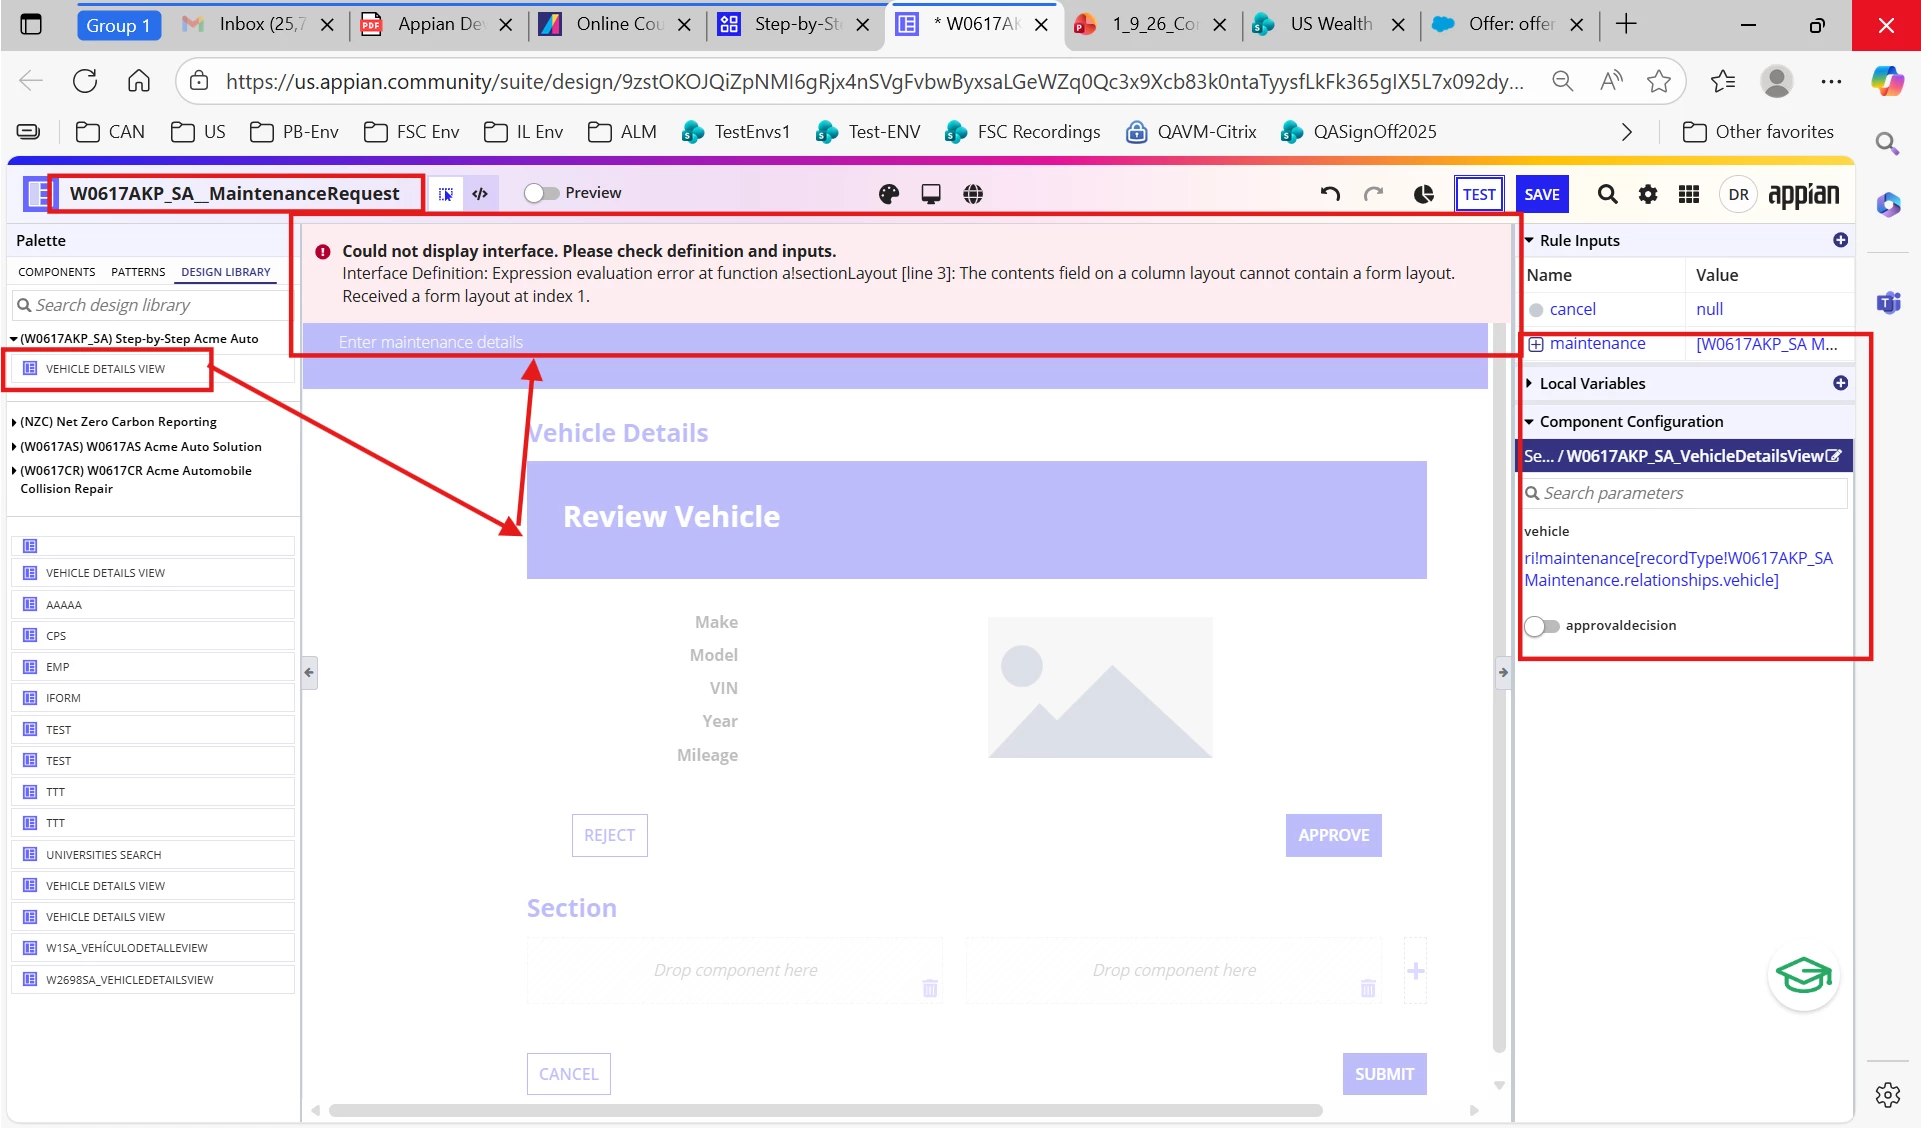
Task: Collapse the left palette panel arrow
Action: pos(309,672)
